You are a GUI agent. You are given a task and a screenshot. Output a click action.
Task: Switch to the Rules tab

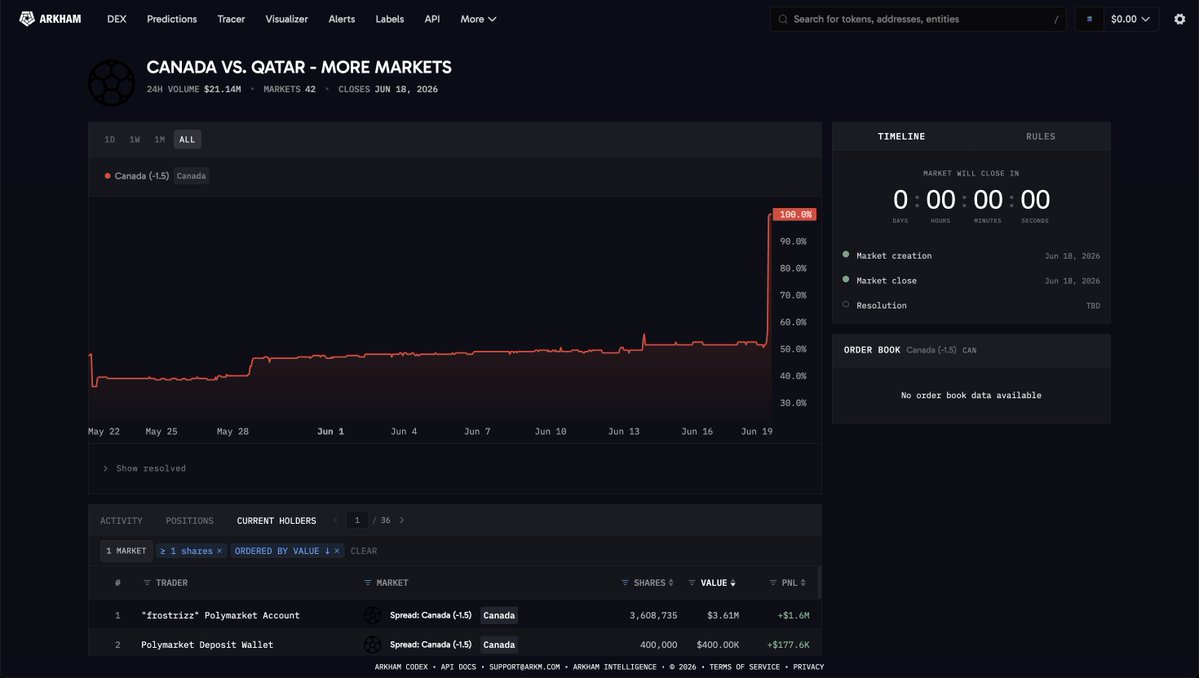(1040, 137)
